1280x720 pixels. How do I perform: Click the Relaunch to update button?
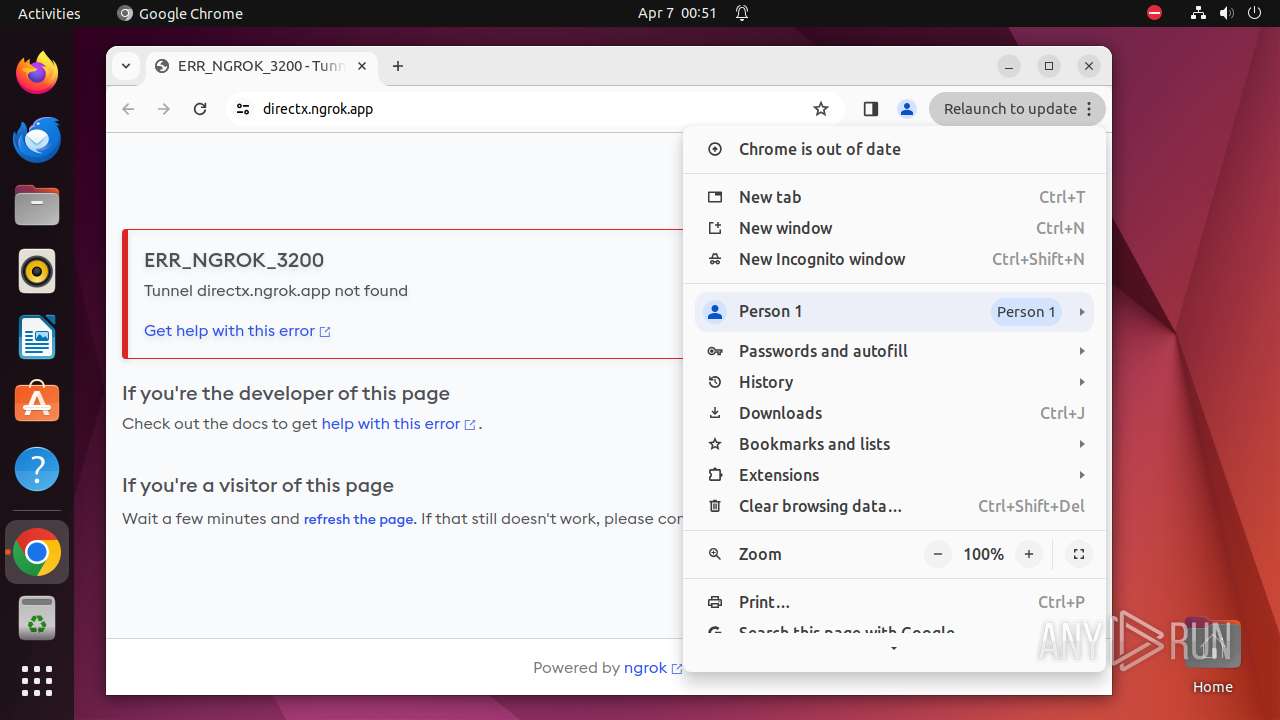1017,109
